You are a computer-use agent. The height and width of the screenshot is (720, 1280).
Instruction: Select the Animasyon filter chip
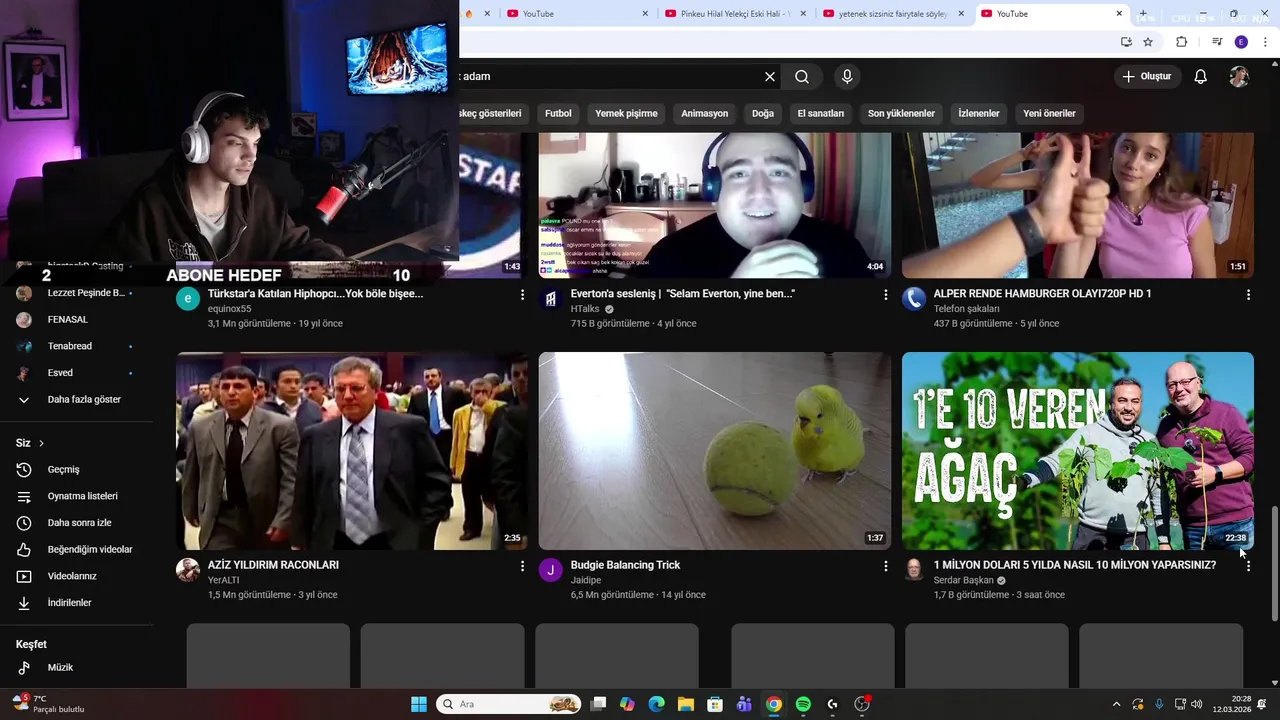click(705, 113)
